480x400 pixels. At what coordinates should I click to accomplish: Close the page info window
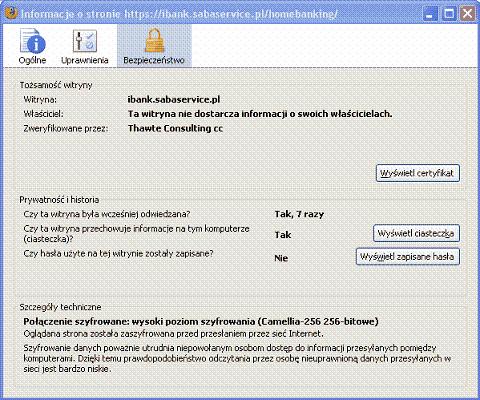point(467,14)
